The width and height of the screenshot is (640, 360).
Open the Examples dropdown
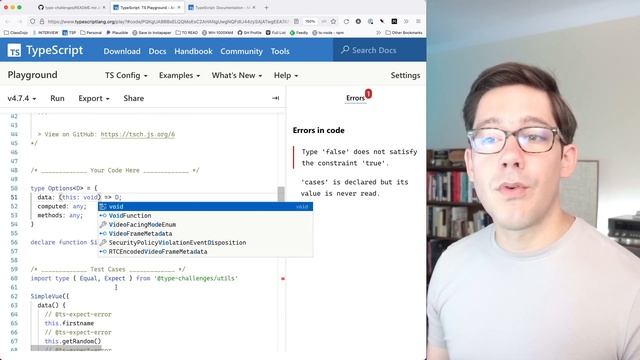(179, 75)
